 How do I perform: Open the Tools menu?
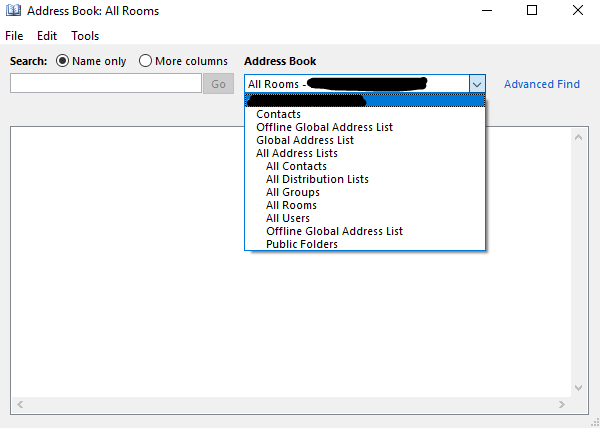pos(85,36)
